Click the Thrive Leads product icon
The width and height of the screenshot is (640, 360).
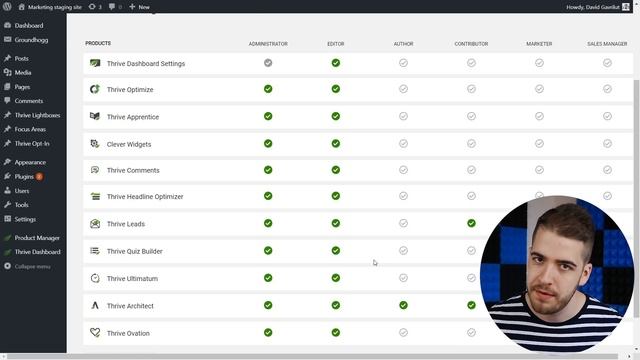point(95,224)
